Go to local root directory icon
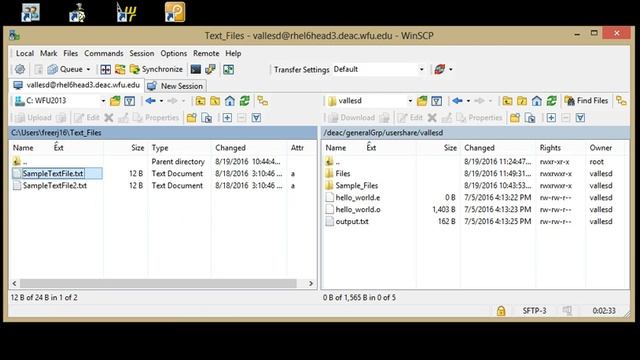 click(215, 101)
